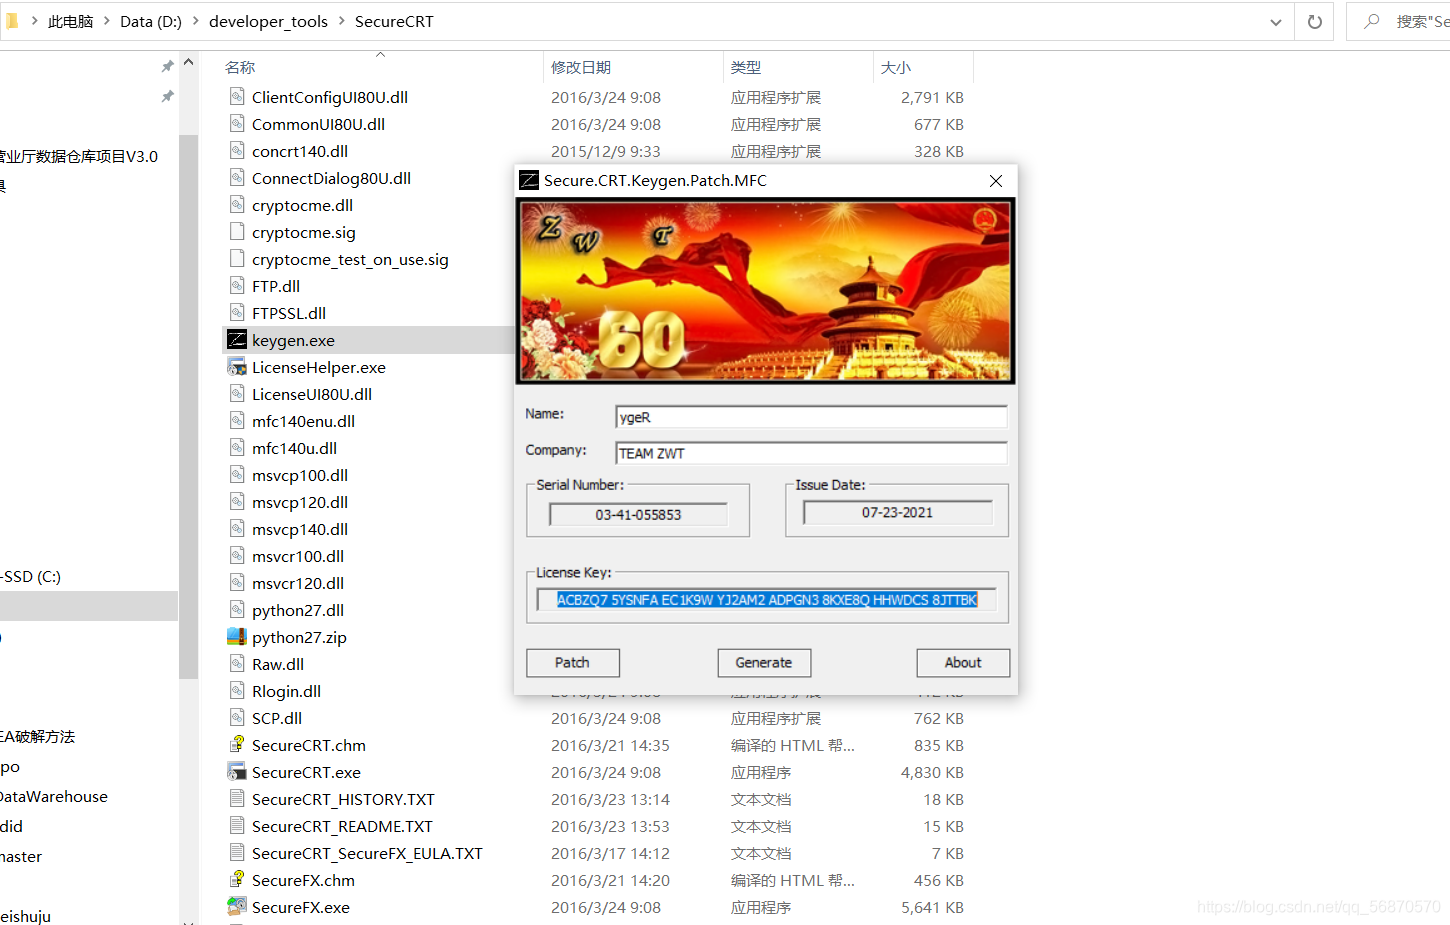This screenshot has height=925, width=1450.
Task: Click the Patch button in keygen dialog
Action: tap(572, 663)
